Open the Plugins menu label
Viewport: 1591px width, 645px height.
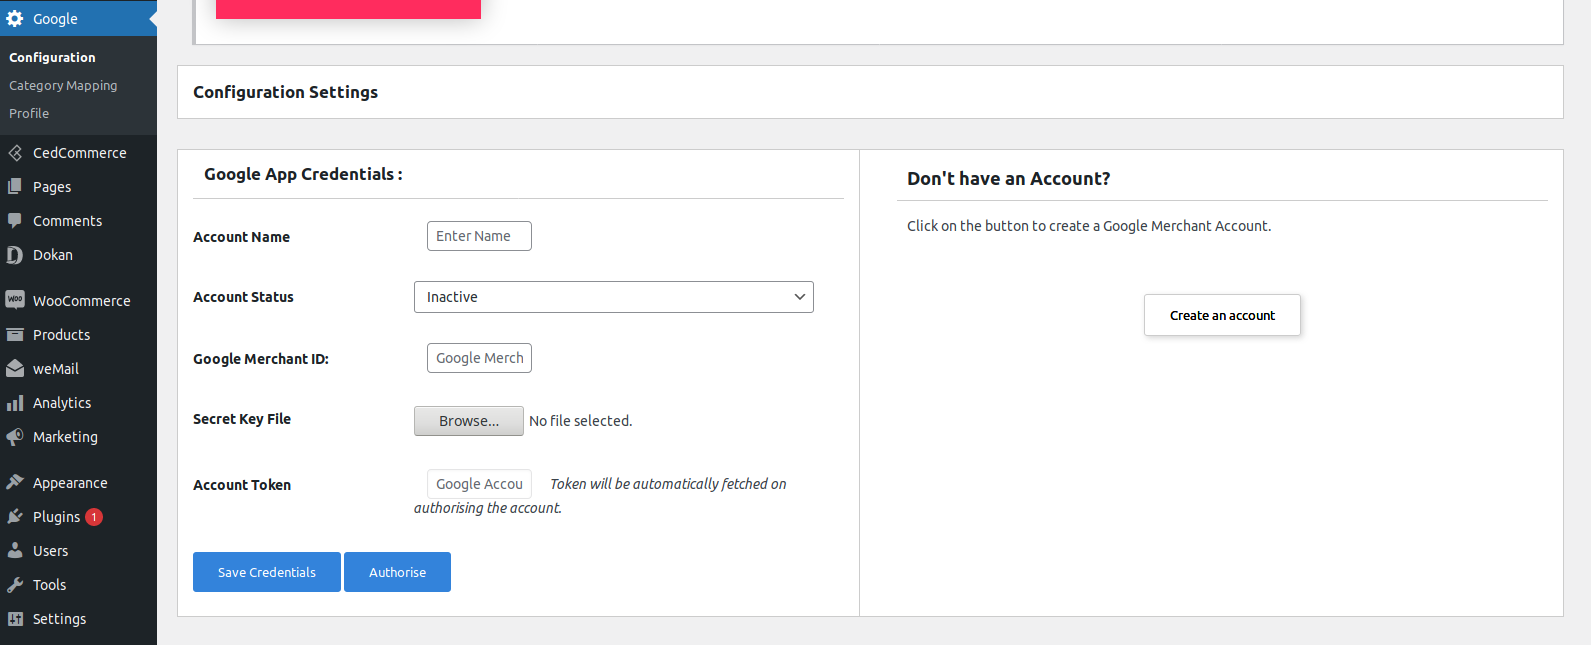(56, 517)
